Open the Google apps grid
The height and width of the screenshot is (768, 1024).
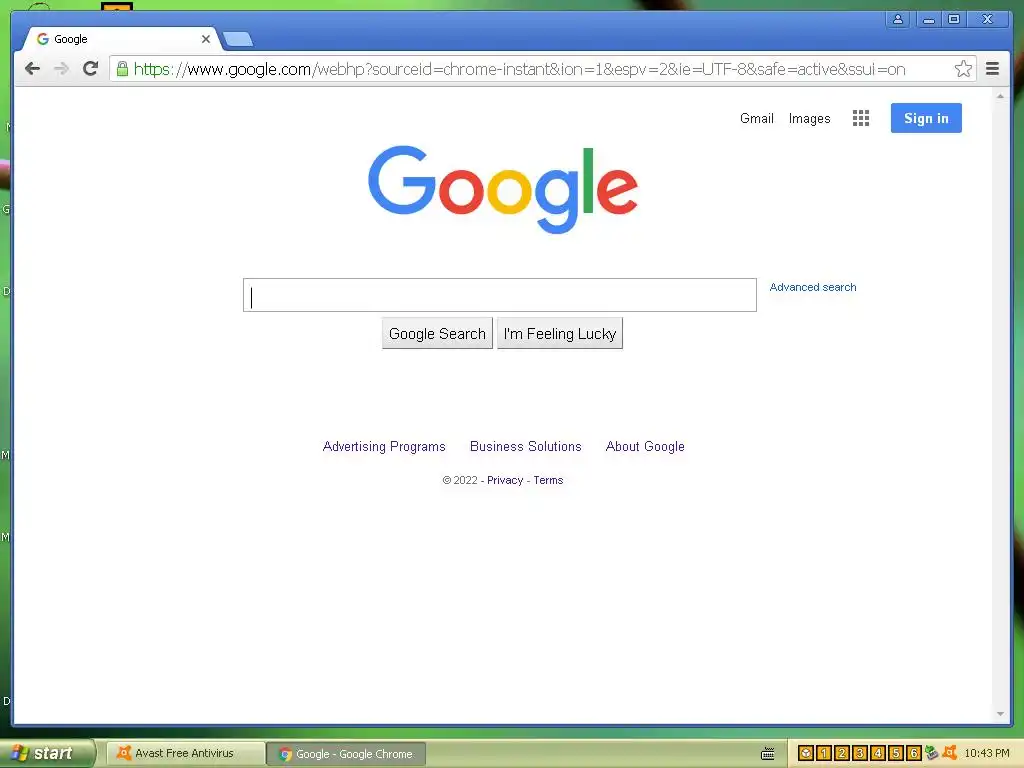[x=861, y=118]
